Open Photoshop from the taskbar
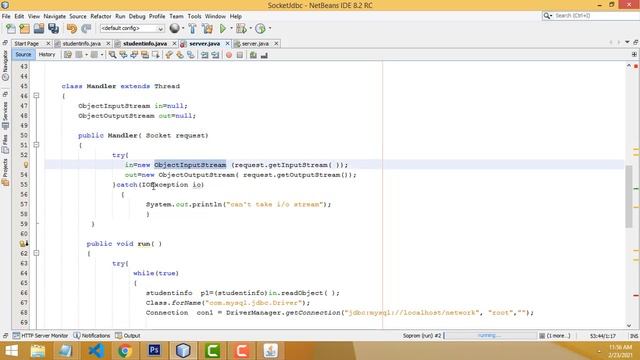Image resolution: width=640 pixels, height=360 pixels. [154, 351]
